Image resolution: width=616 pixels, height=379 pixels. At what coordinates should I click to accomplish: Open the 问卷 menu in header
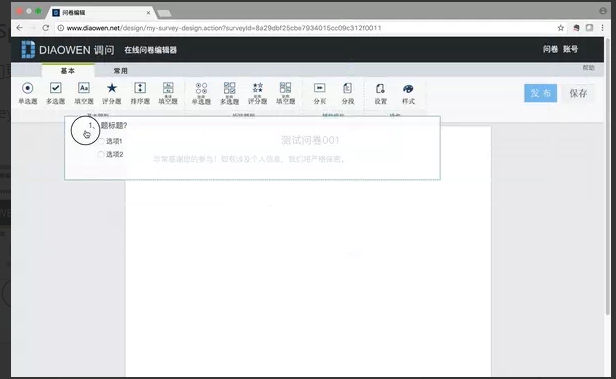550,49
